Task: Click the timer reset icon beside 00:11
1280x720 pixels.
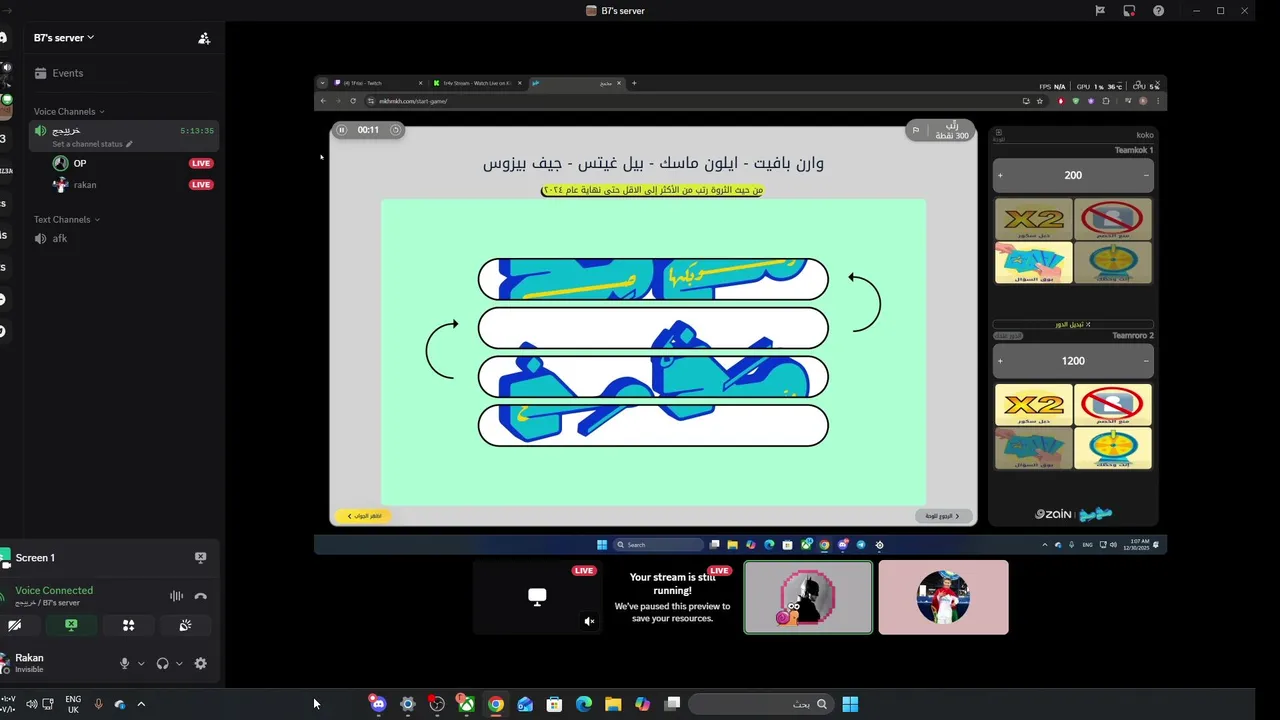Action: (x=396, y=130)
